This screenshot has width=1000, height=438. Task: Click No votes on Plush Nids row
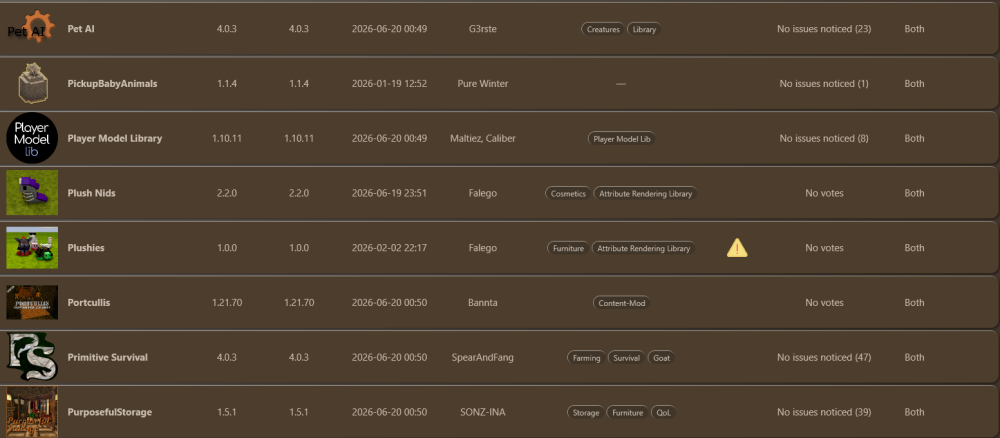[824, 193]
